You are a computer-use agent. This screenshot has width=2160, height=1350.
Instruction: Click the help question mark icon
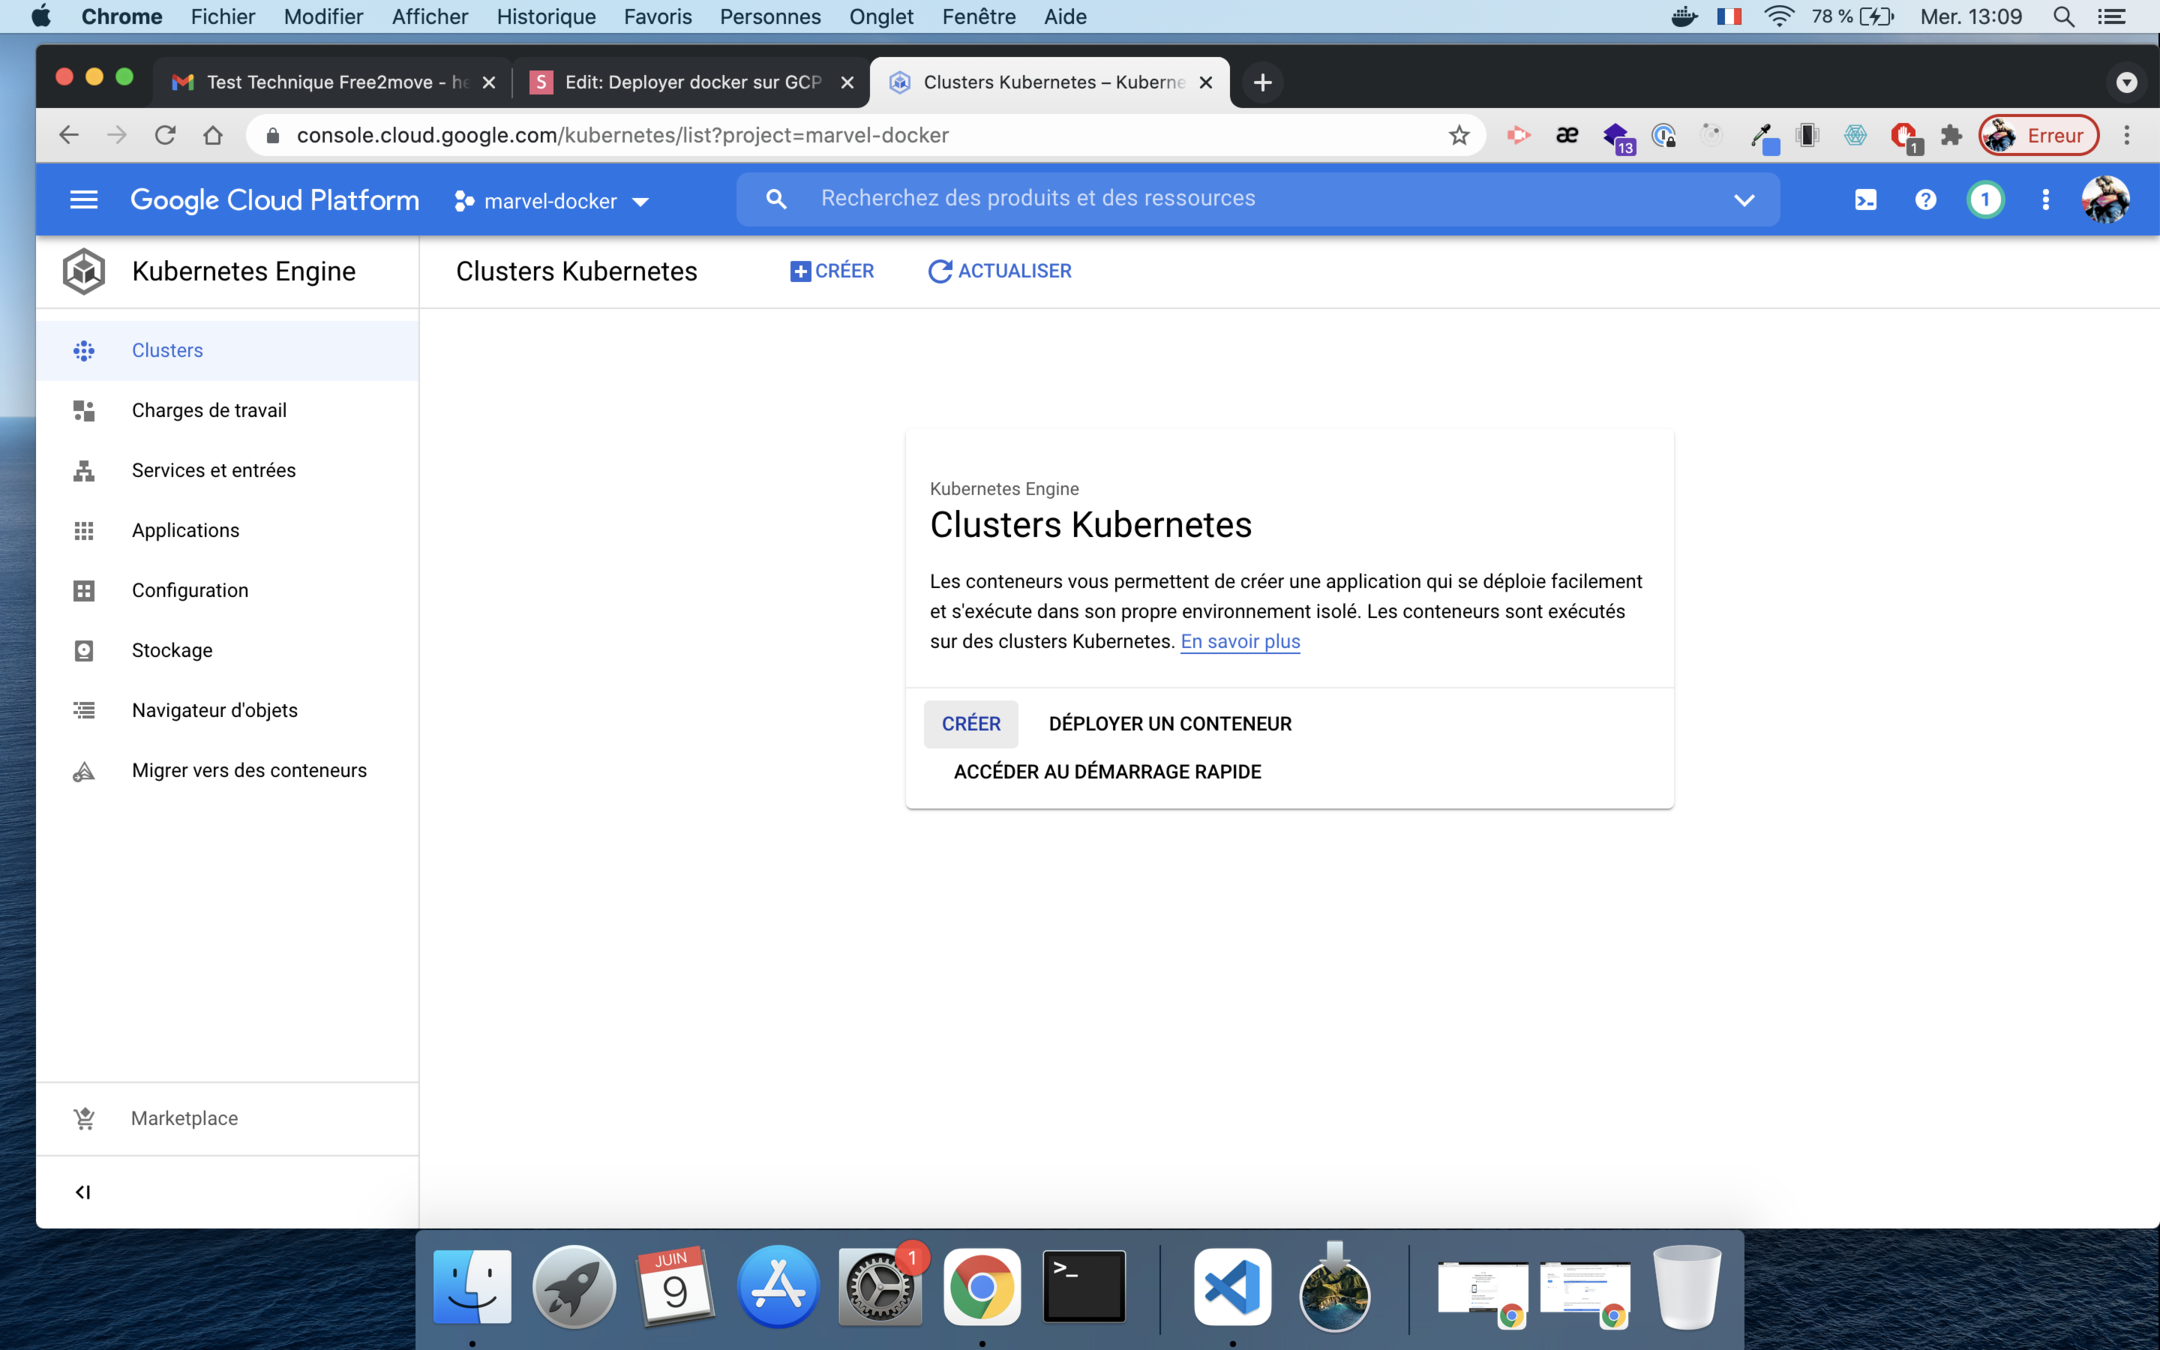pyautogui.click(x=1925, y=200)
